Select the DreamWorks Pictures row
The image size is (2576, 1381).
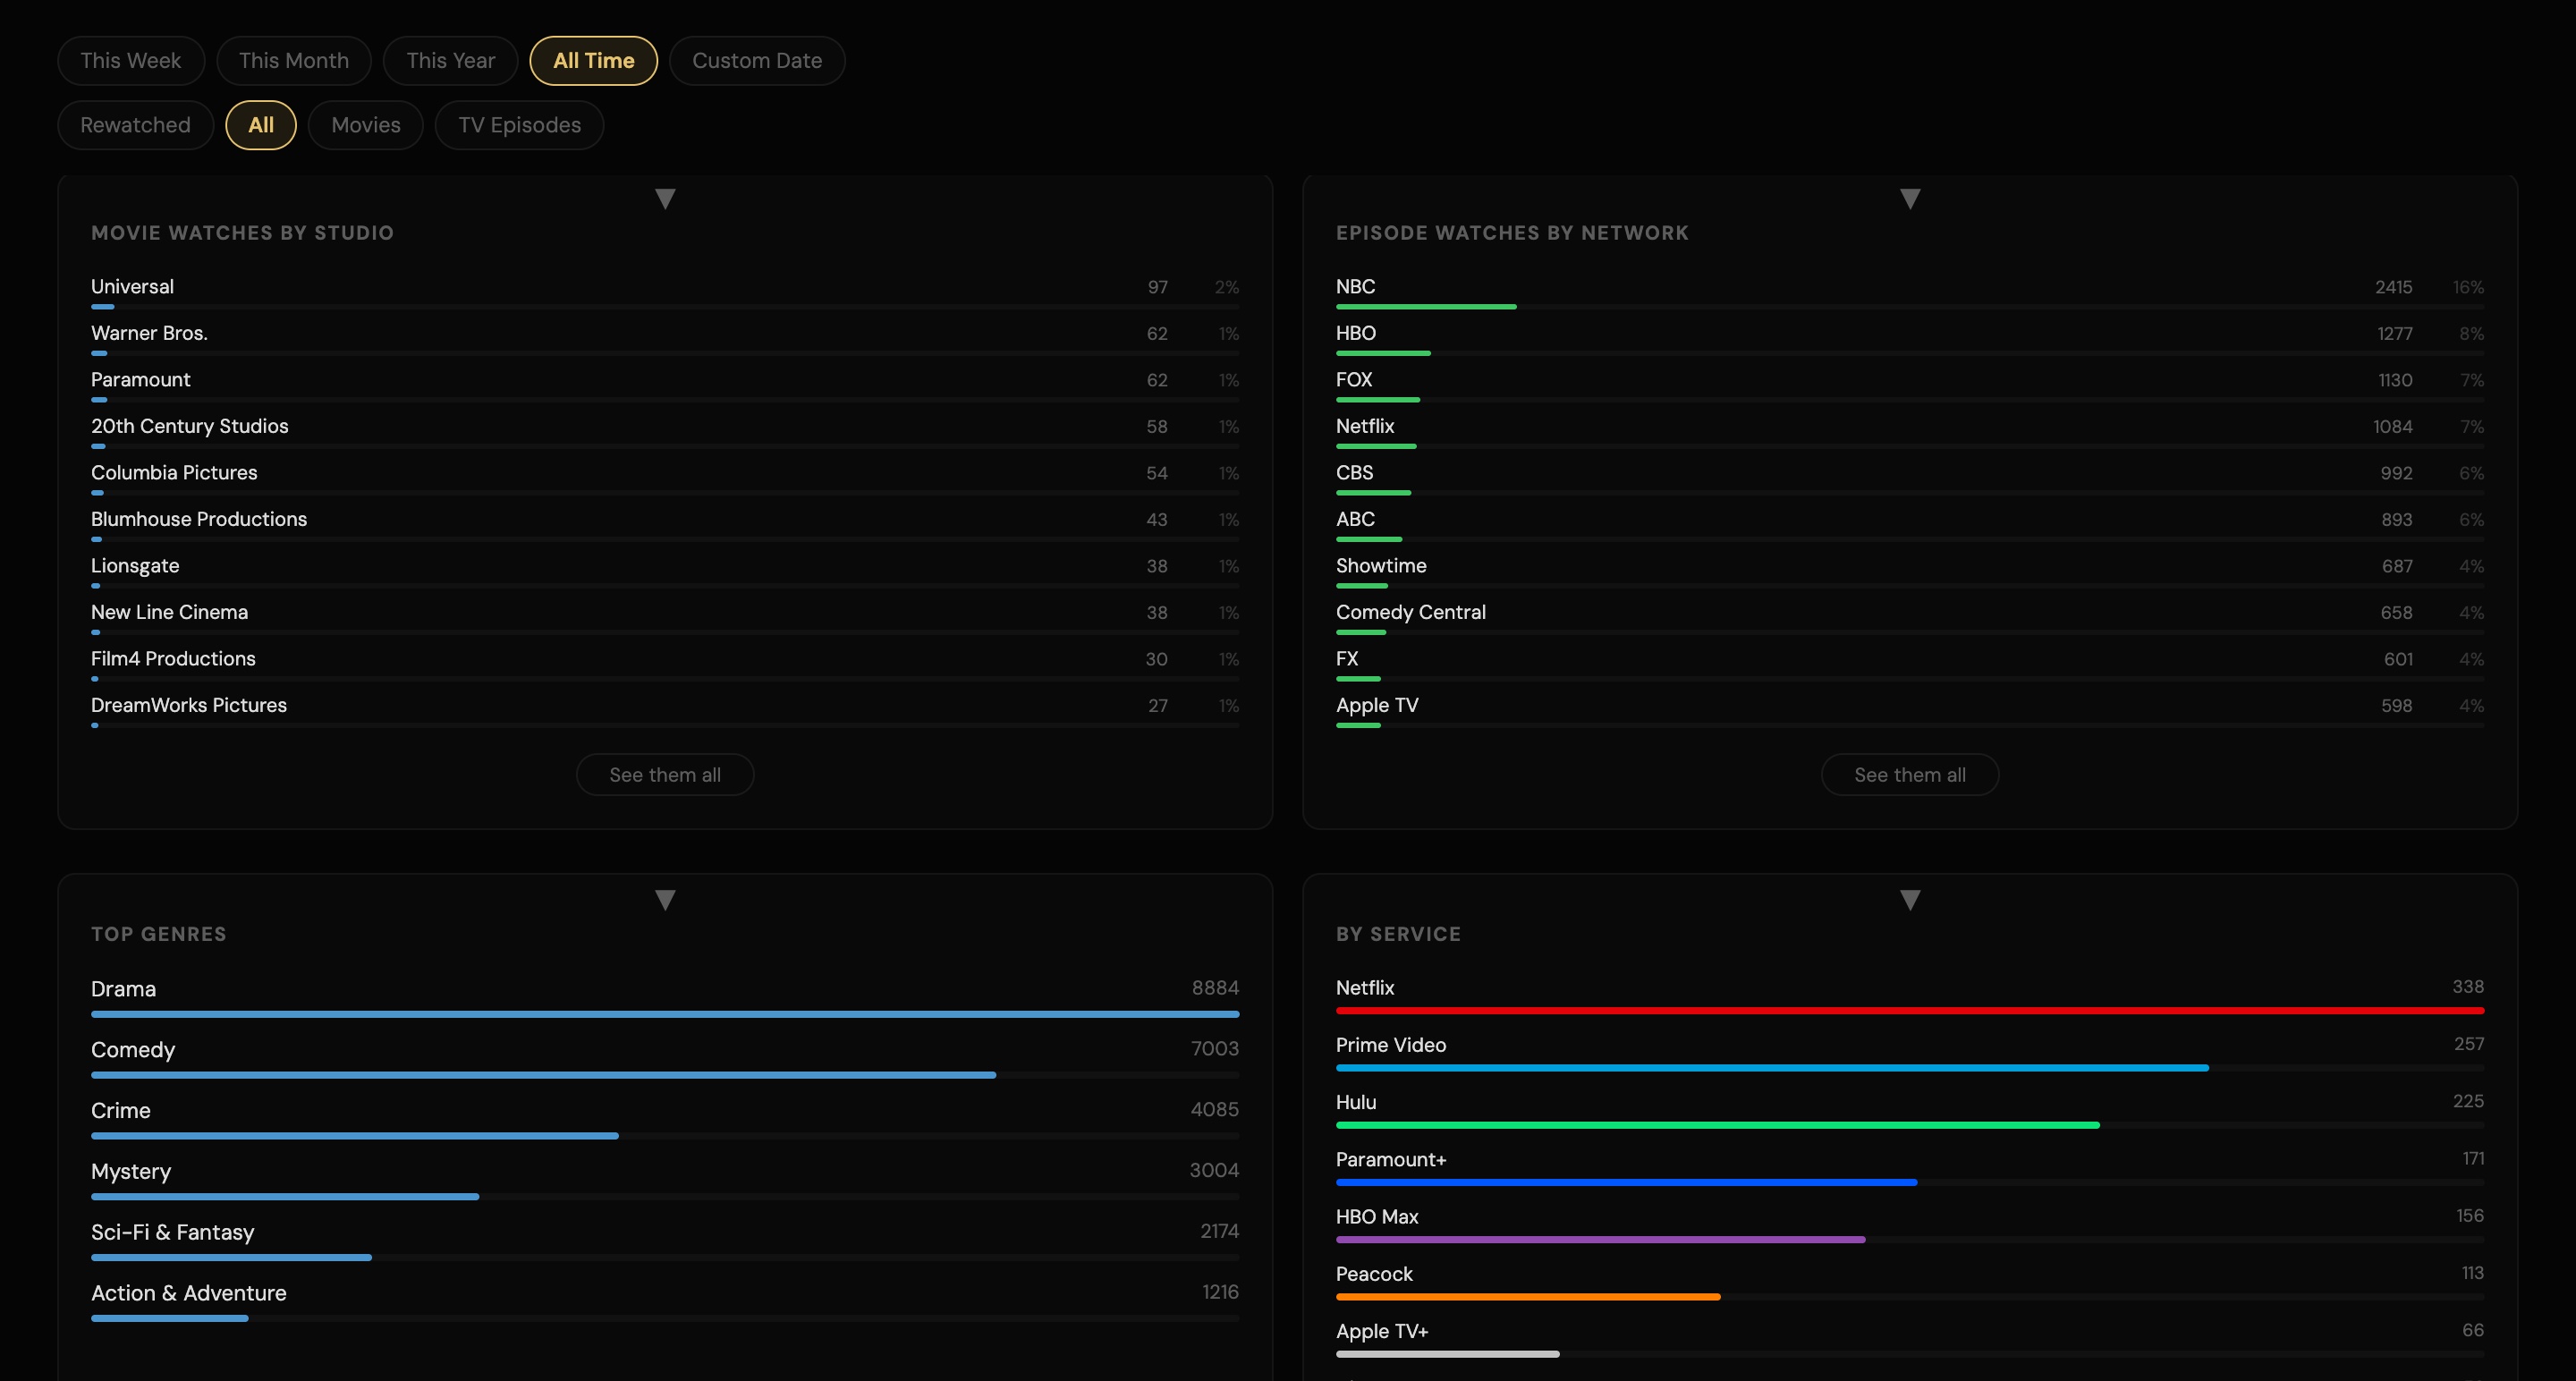(x=665, y=710)
